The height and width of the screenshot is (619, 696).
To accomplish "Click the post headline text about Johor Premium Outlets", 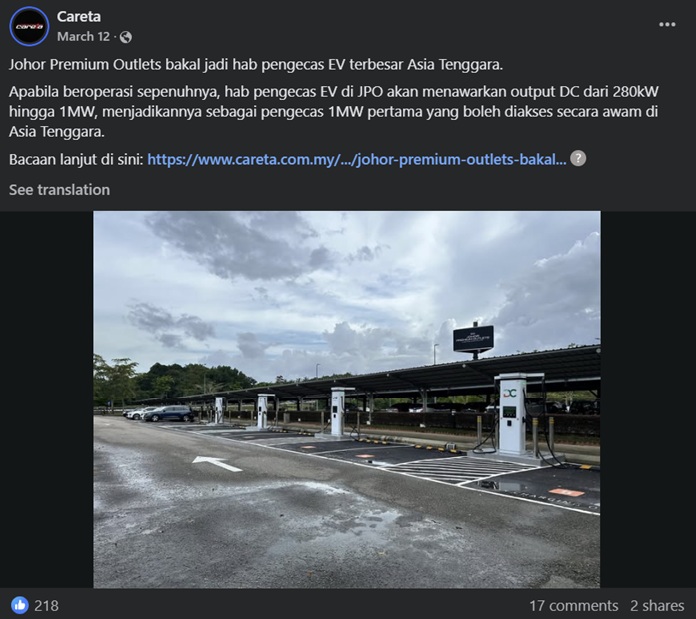I will coord(256,65).
